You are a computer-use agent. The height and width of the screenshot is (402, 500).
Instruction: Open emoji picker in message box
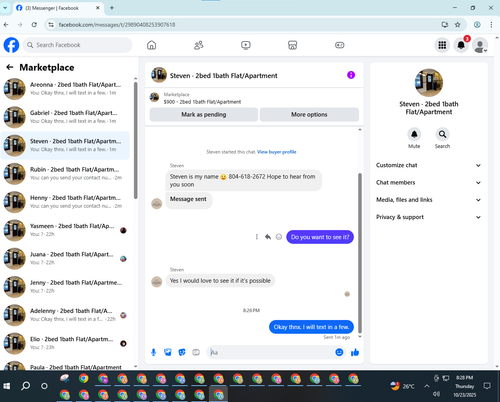(x=339, y=352)
